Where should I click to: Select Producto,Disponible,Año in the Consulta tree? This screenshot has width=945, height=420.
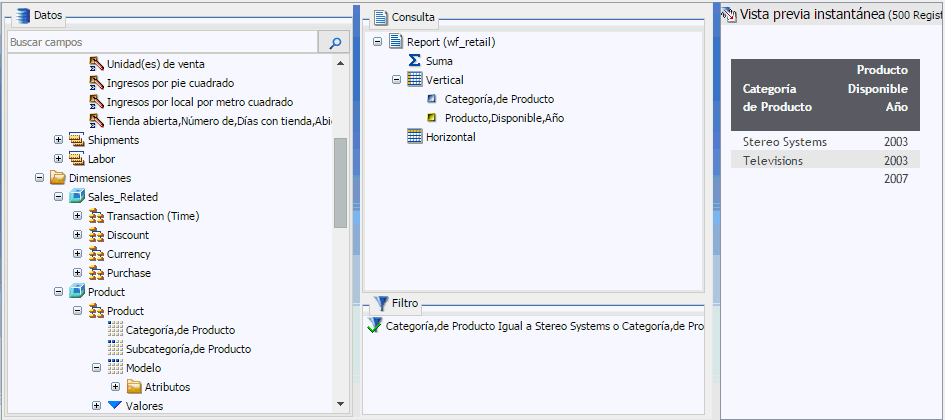click(x=504, y=119)
